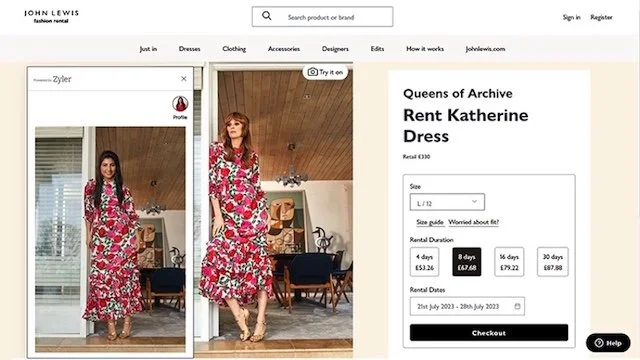Viewport: 640px width, 360px height.
Task: Open the Accessories navigation item
Action: 284,49
